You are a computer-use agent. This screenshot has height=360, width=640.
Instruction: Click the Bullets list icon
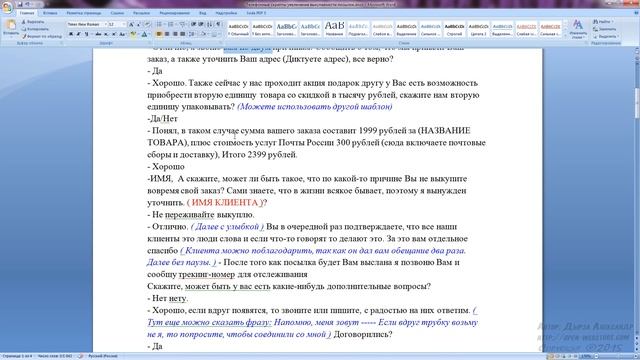(x=160, y=24)
